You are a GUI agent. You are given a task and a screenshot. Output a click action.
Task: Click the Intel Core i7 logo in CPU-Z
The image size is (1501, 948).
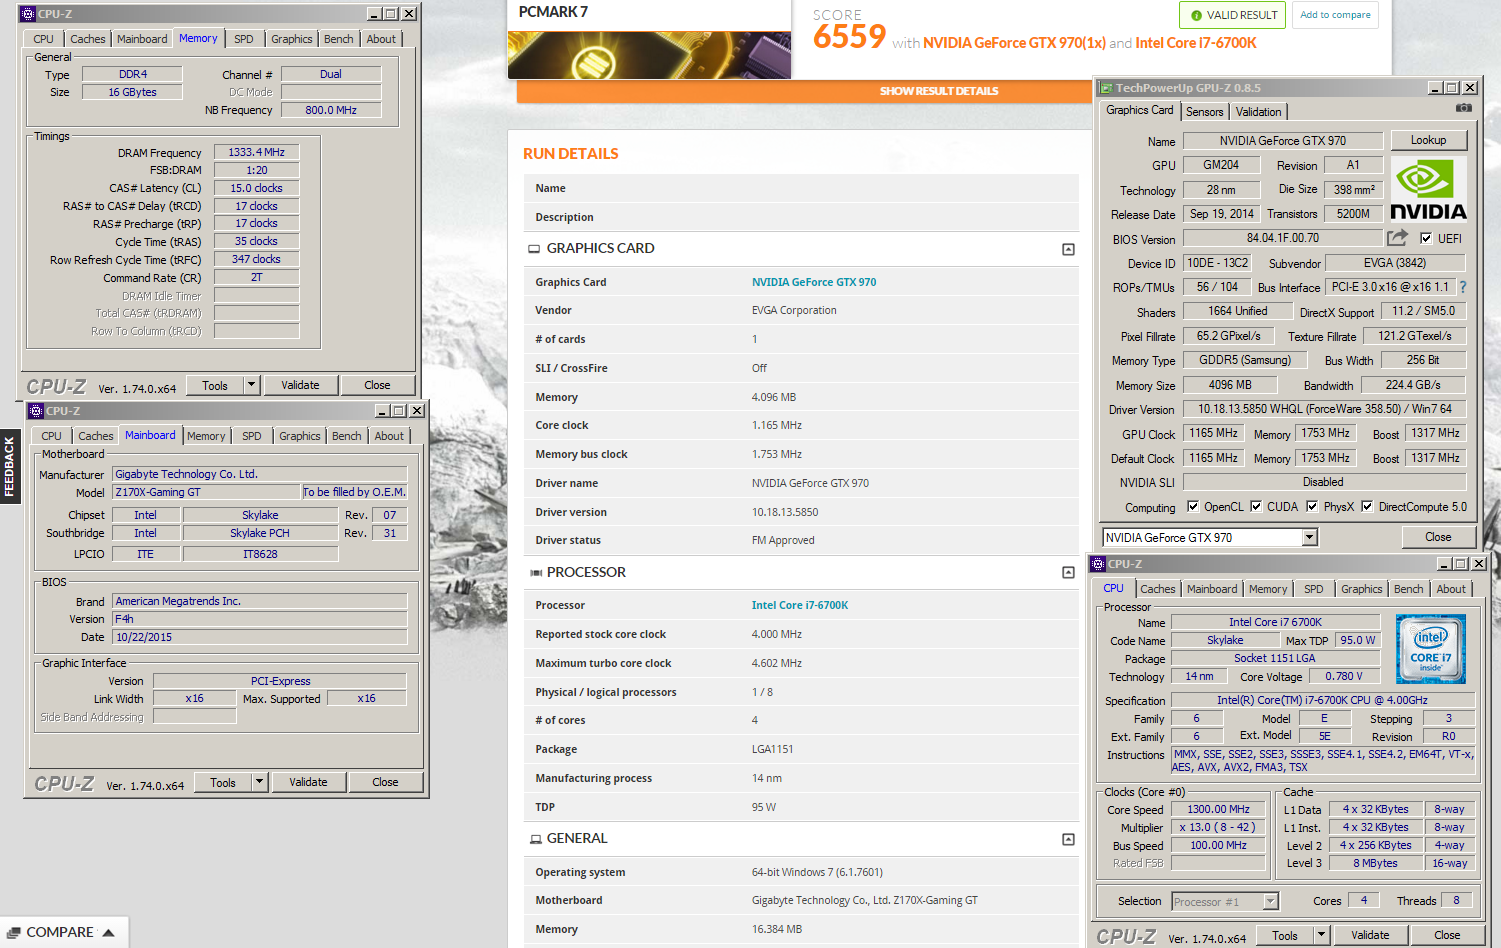tap(1431, 649)
